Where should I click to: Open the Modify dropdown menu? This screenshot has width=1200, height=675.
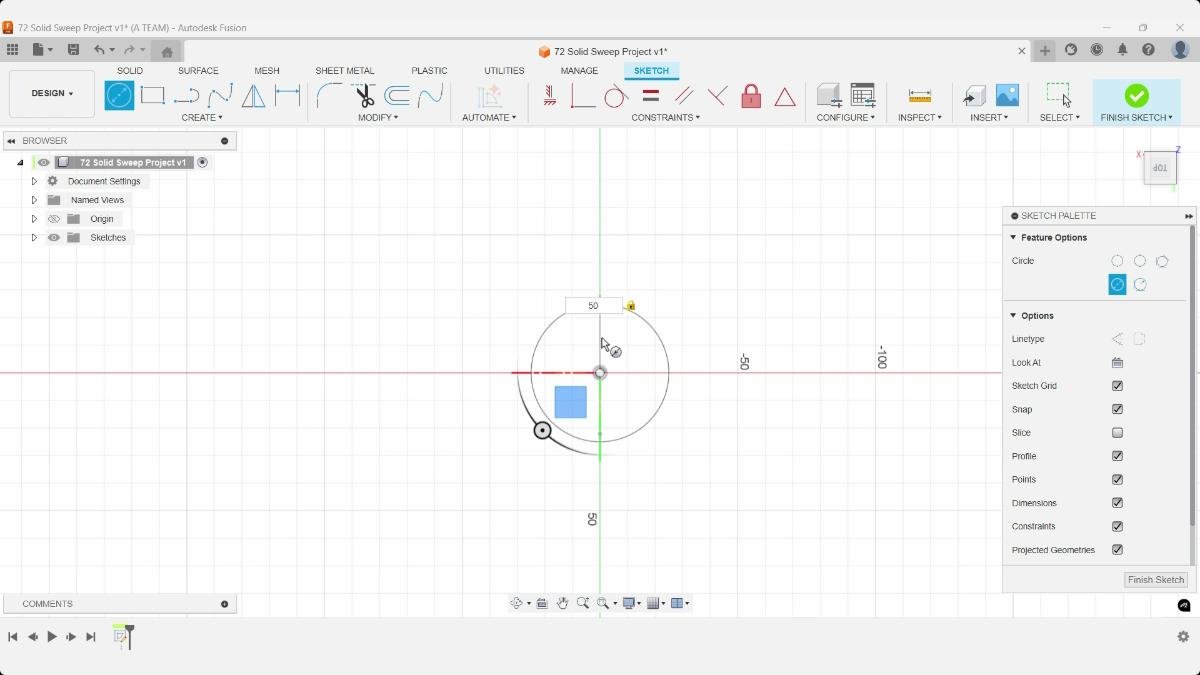tap(378, 118)
